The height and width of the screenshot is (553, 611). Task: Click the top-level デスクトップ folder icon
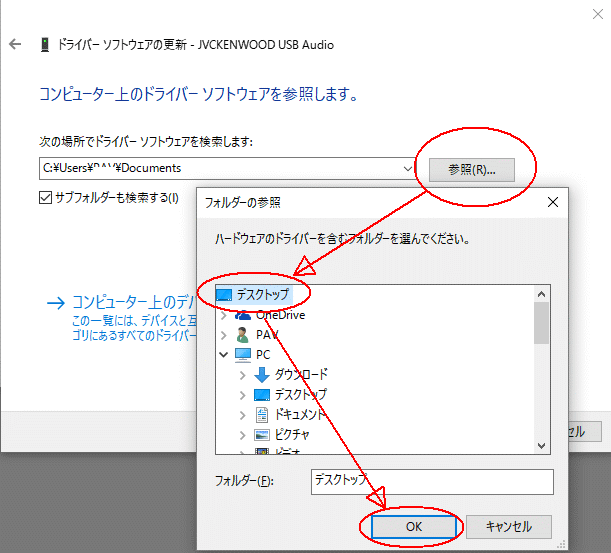click(x=224, y=295)
